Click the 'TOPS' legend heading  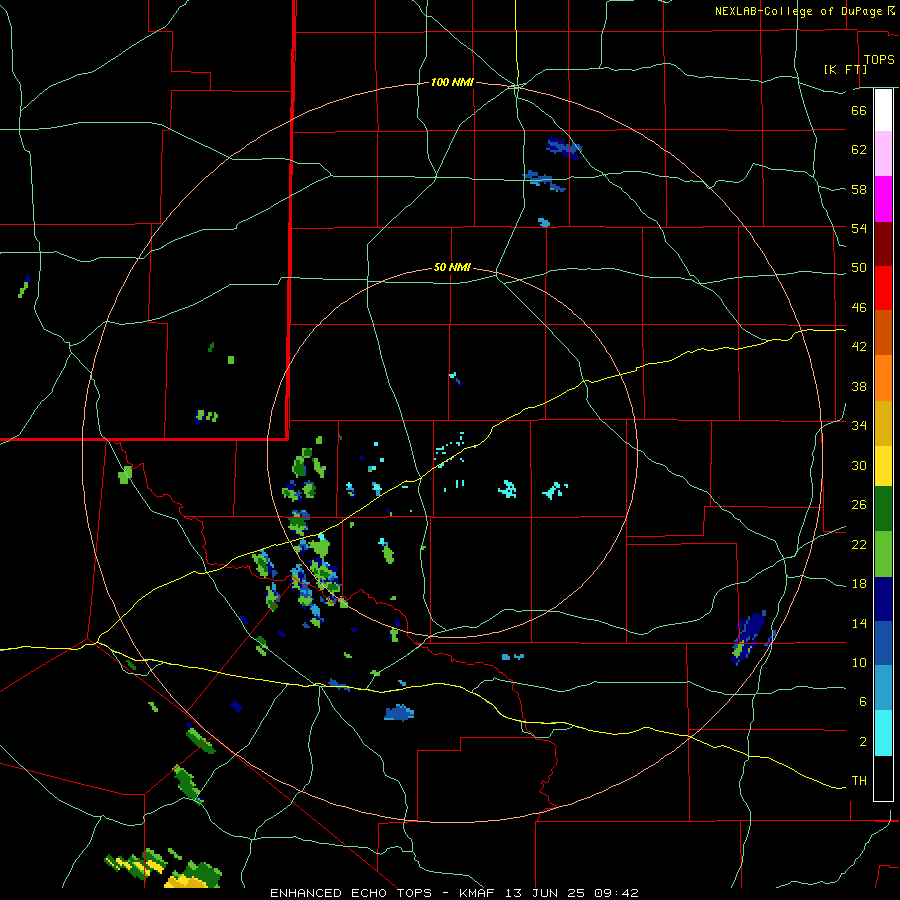[x=879, y=60]
